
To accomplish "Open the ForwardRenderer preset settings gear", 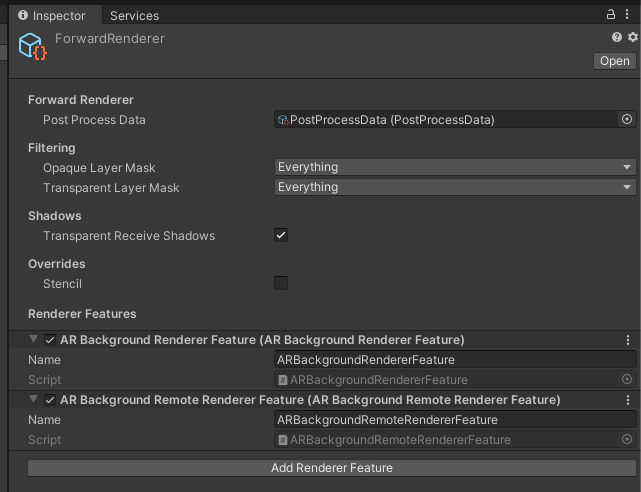I will tap(631, 37).
